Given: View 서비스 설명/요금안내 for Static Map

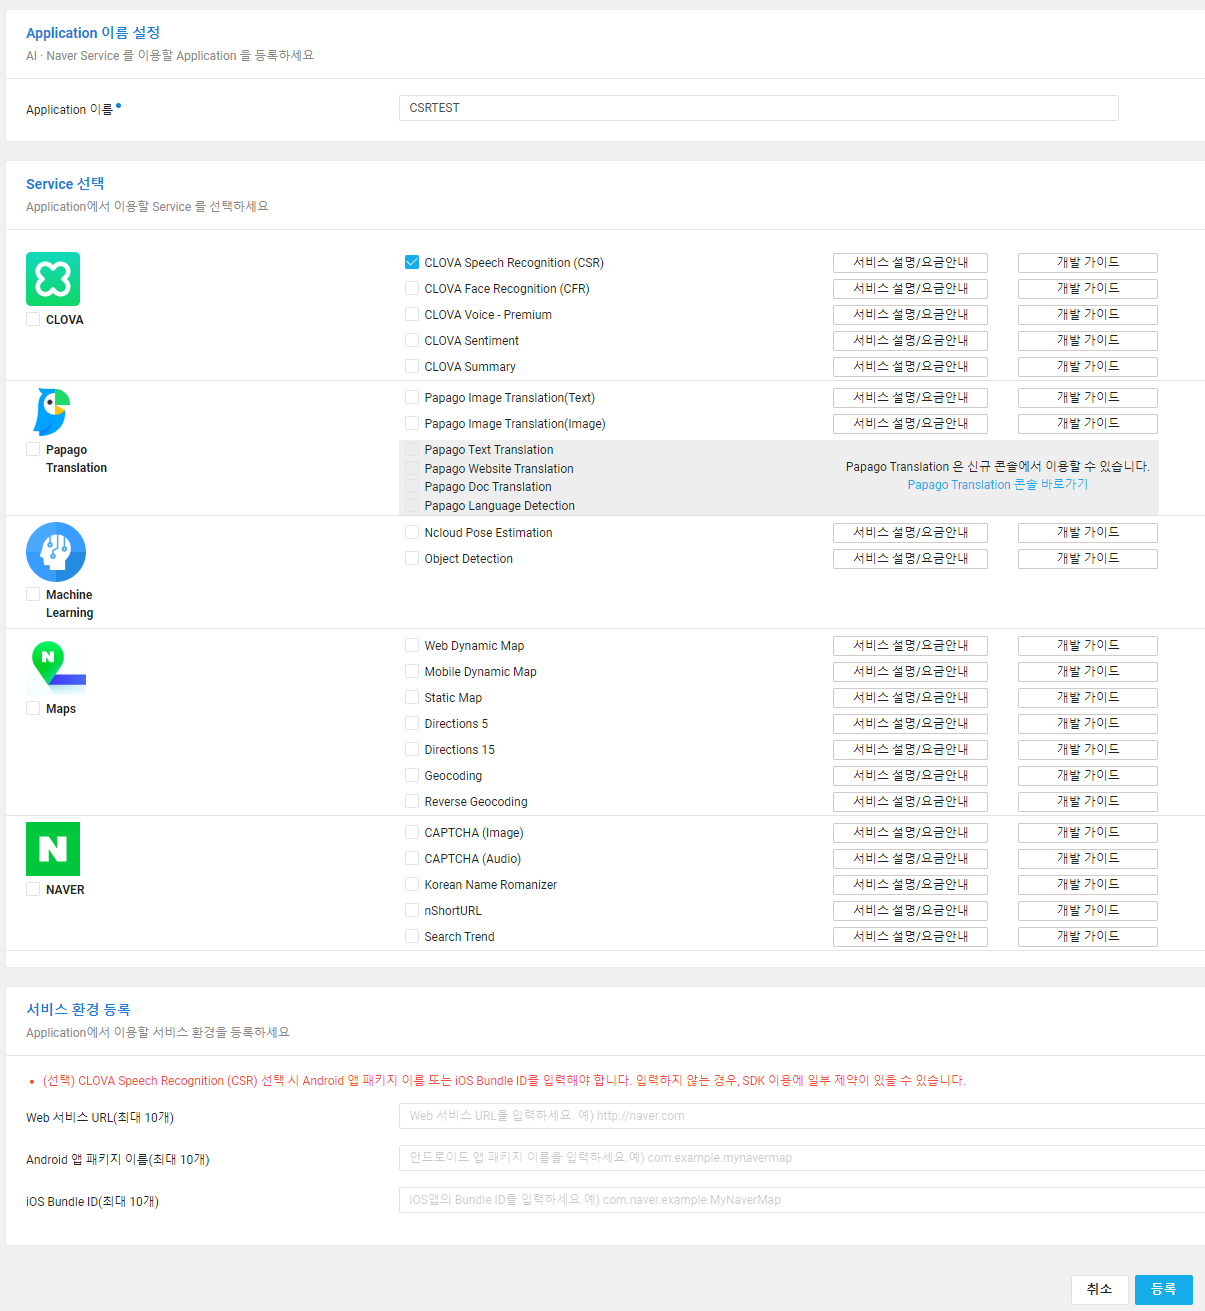Looking at the screenshot, I should tap(910, 698).
